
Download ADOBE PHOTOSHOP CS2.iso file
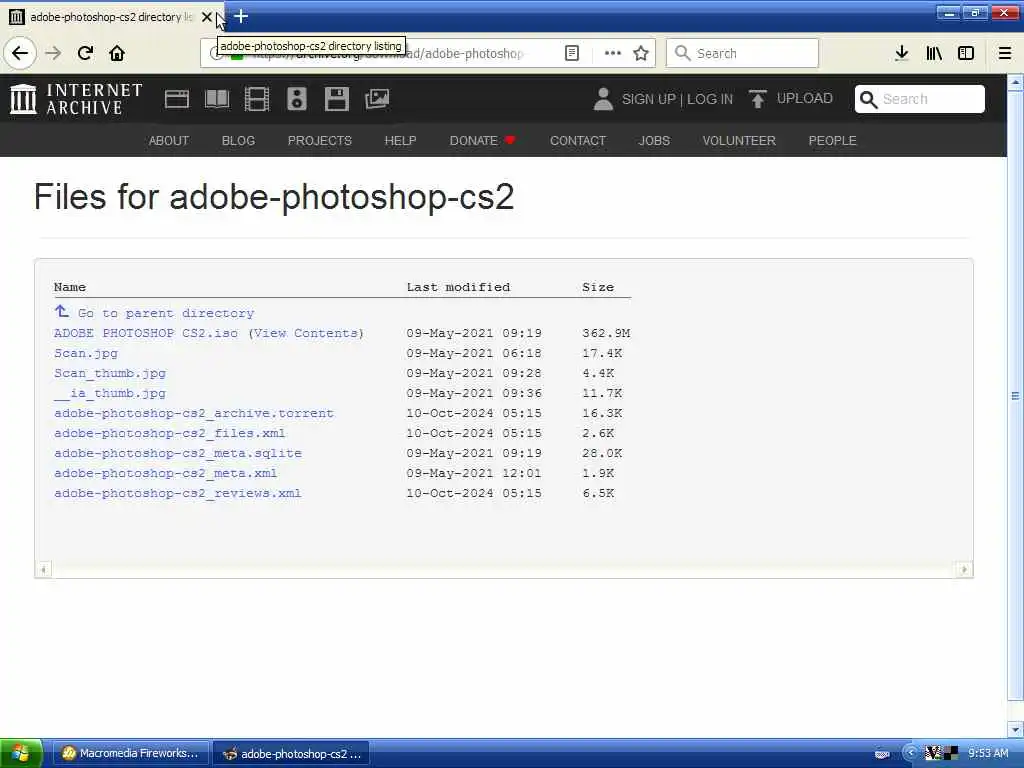click(146, 333)
